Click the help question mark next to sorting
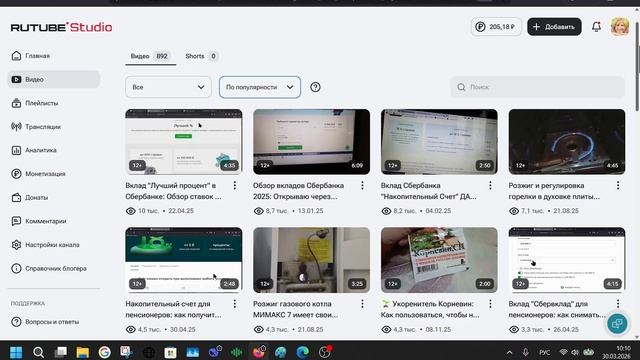Image resolution: width=640 pixels, height=360 pixels. pos(315,87)
